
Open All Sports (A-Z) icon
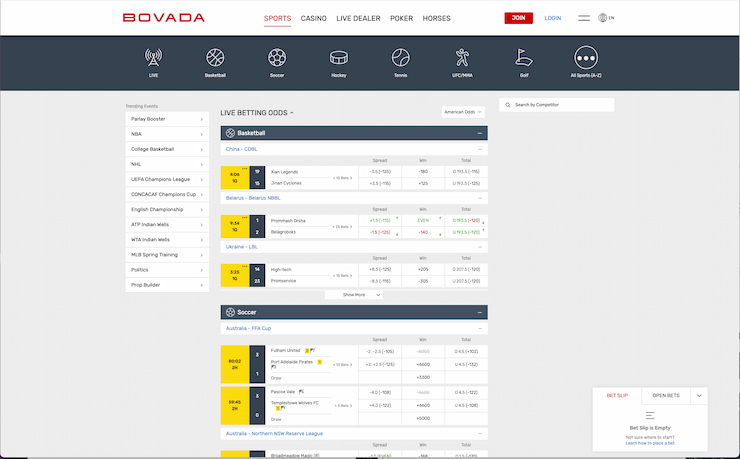[586, 58]
